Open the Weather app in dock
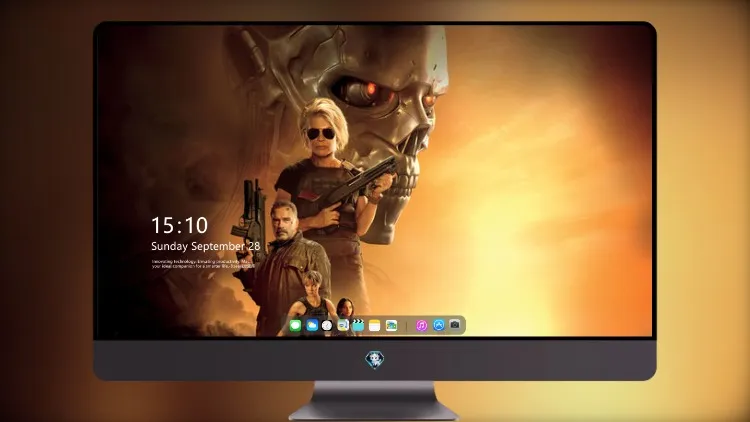The width and height of the screenshot is (750, 422). (312, 325)
